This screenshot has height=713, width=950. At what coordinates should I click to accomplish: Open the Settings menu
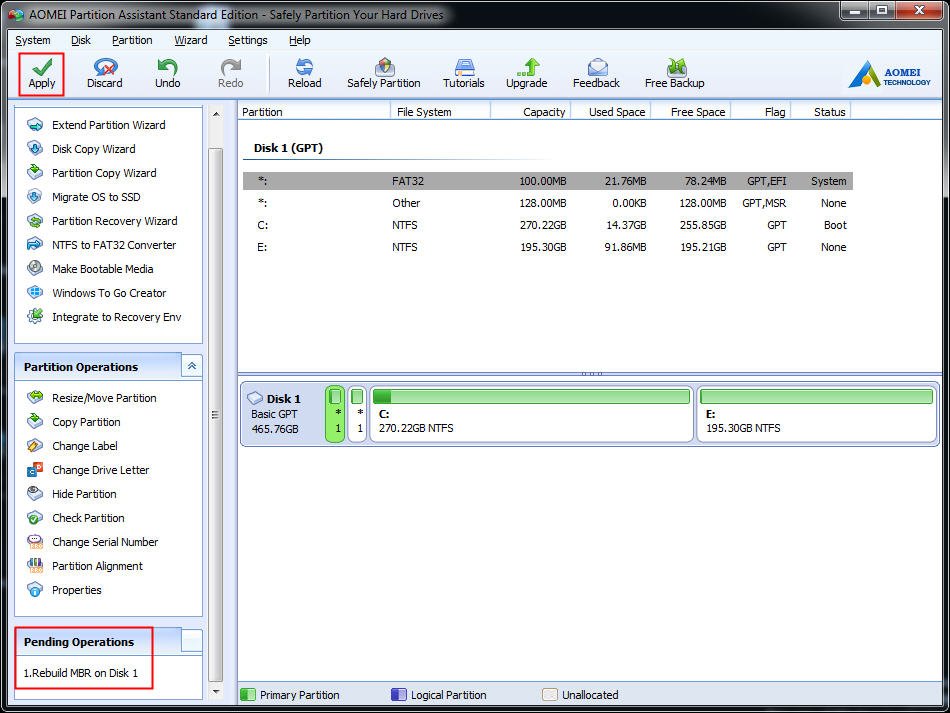[x=248, y=40]
